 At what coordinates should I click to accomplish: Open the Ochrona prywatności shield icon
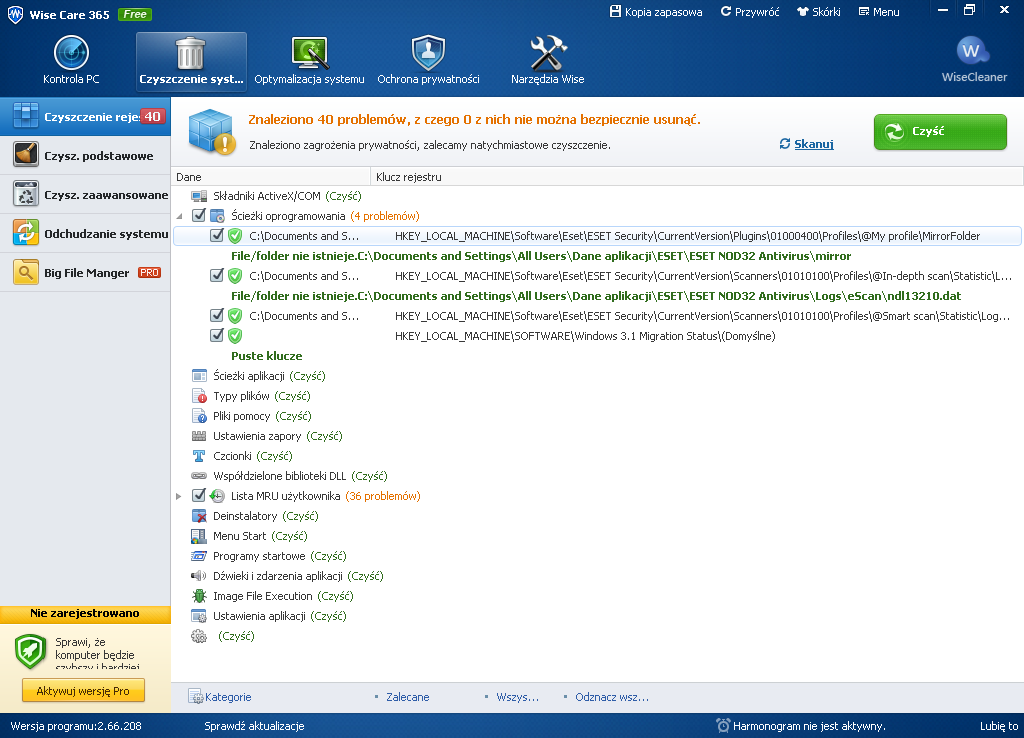point(428,53)
